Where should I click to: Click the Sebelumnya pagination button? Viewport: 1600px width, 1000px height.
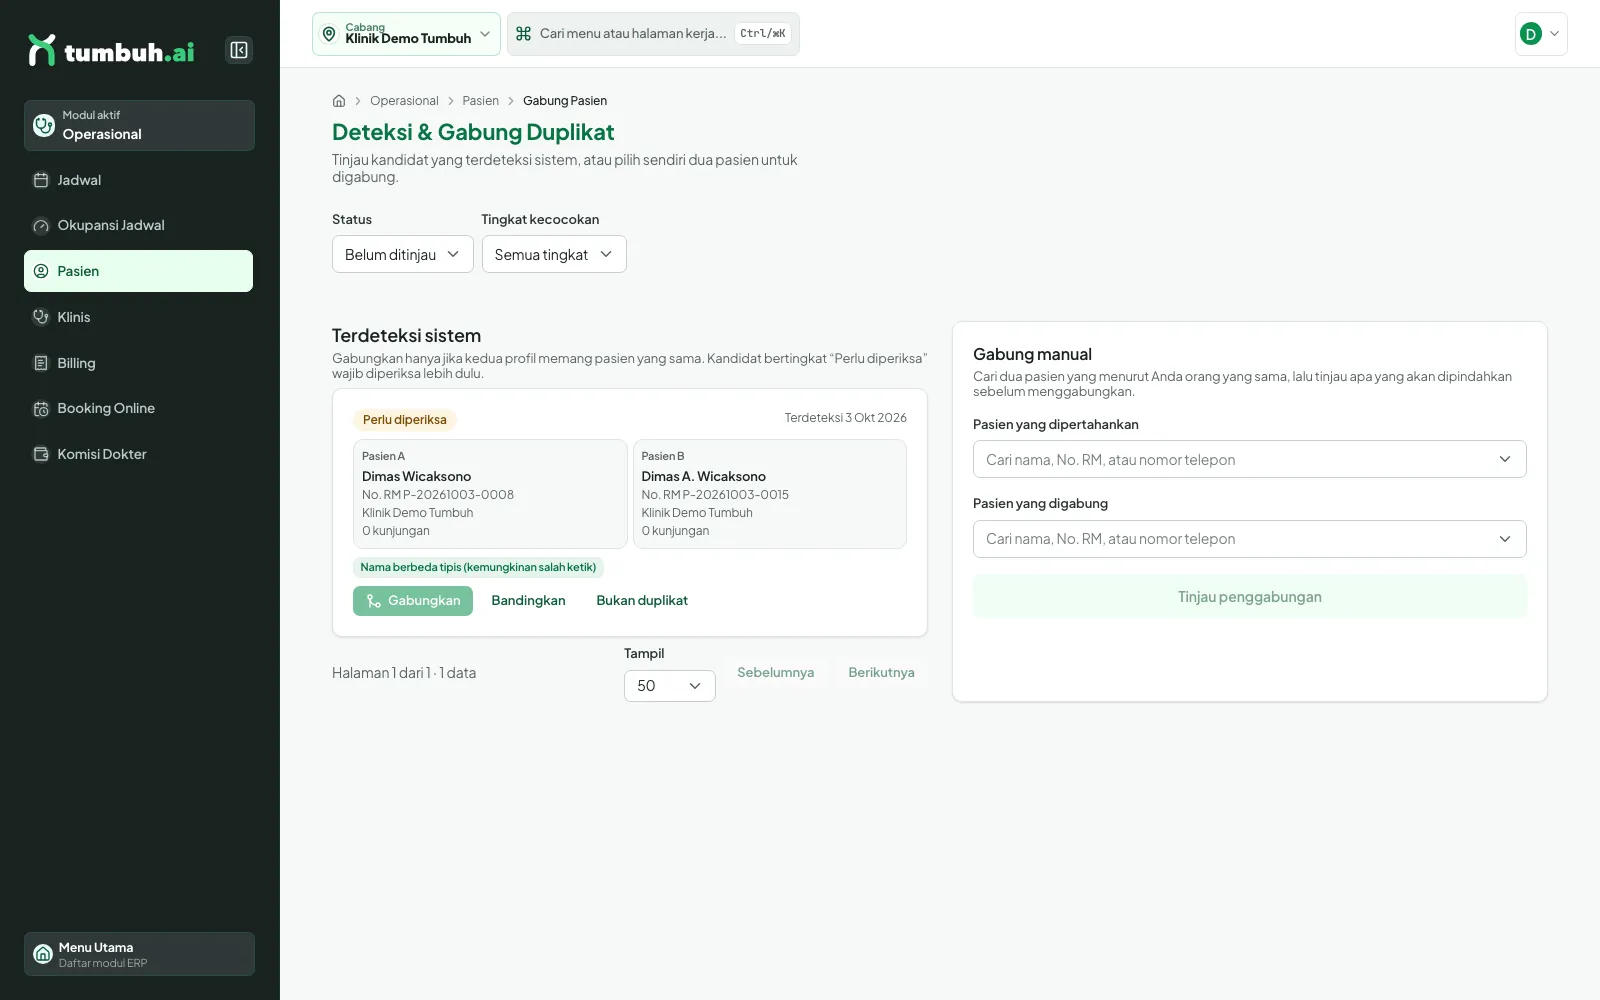775,673
